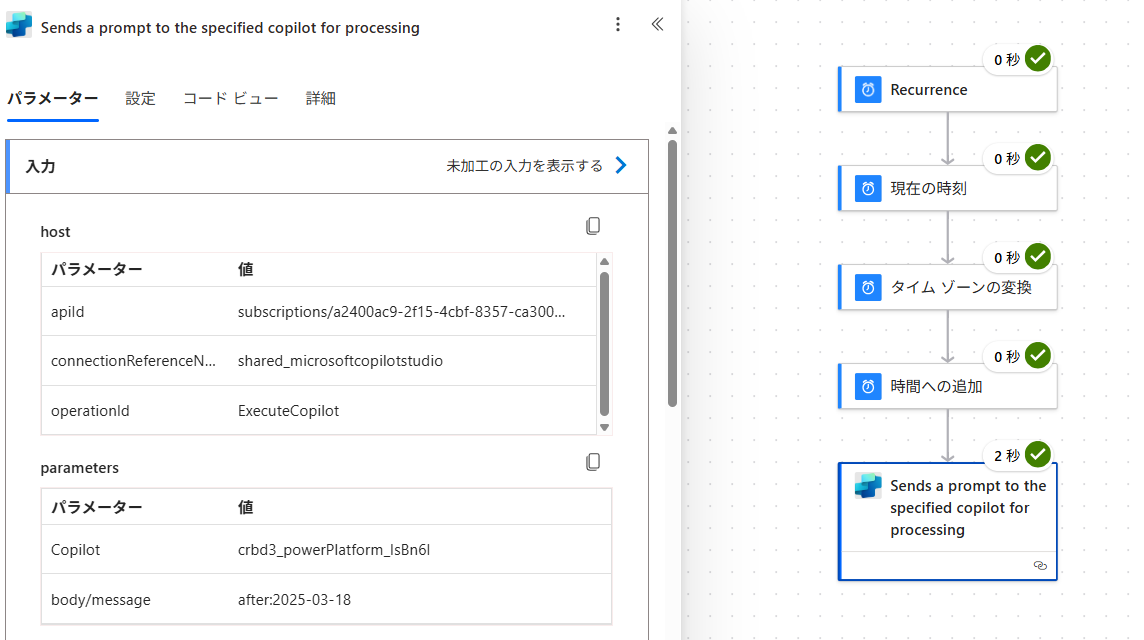This screenshot has width=1144, height=640.
Task: Click the connection link icon on Copilot step
Action: (x=1040, y=566)
